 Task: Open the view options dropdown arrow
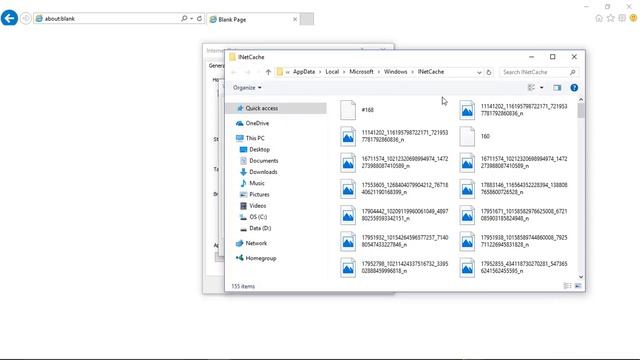click(x=542, y=87)
